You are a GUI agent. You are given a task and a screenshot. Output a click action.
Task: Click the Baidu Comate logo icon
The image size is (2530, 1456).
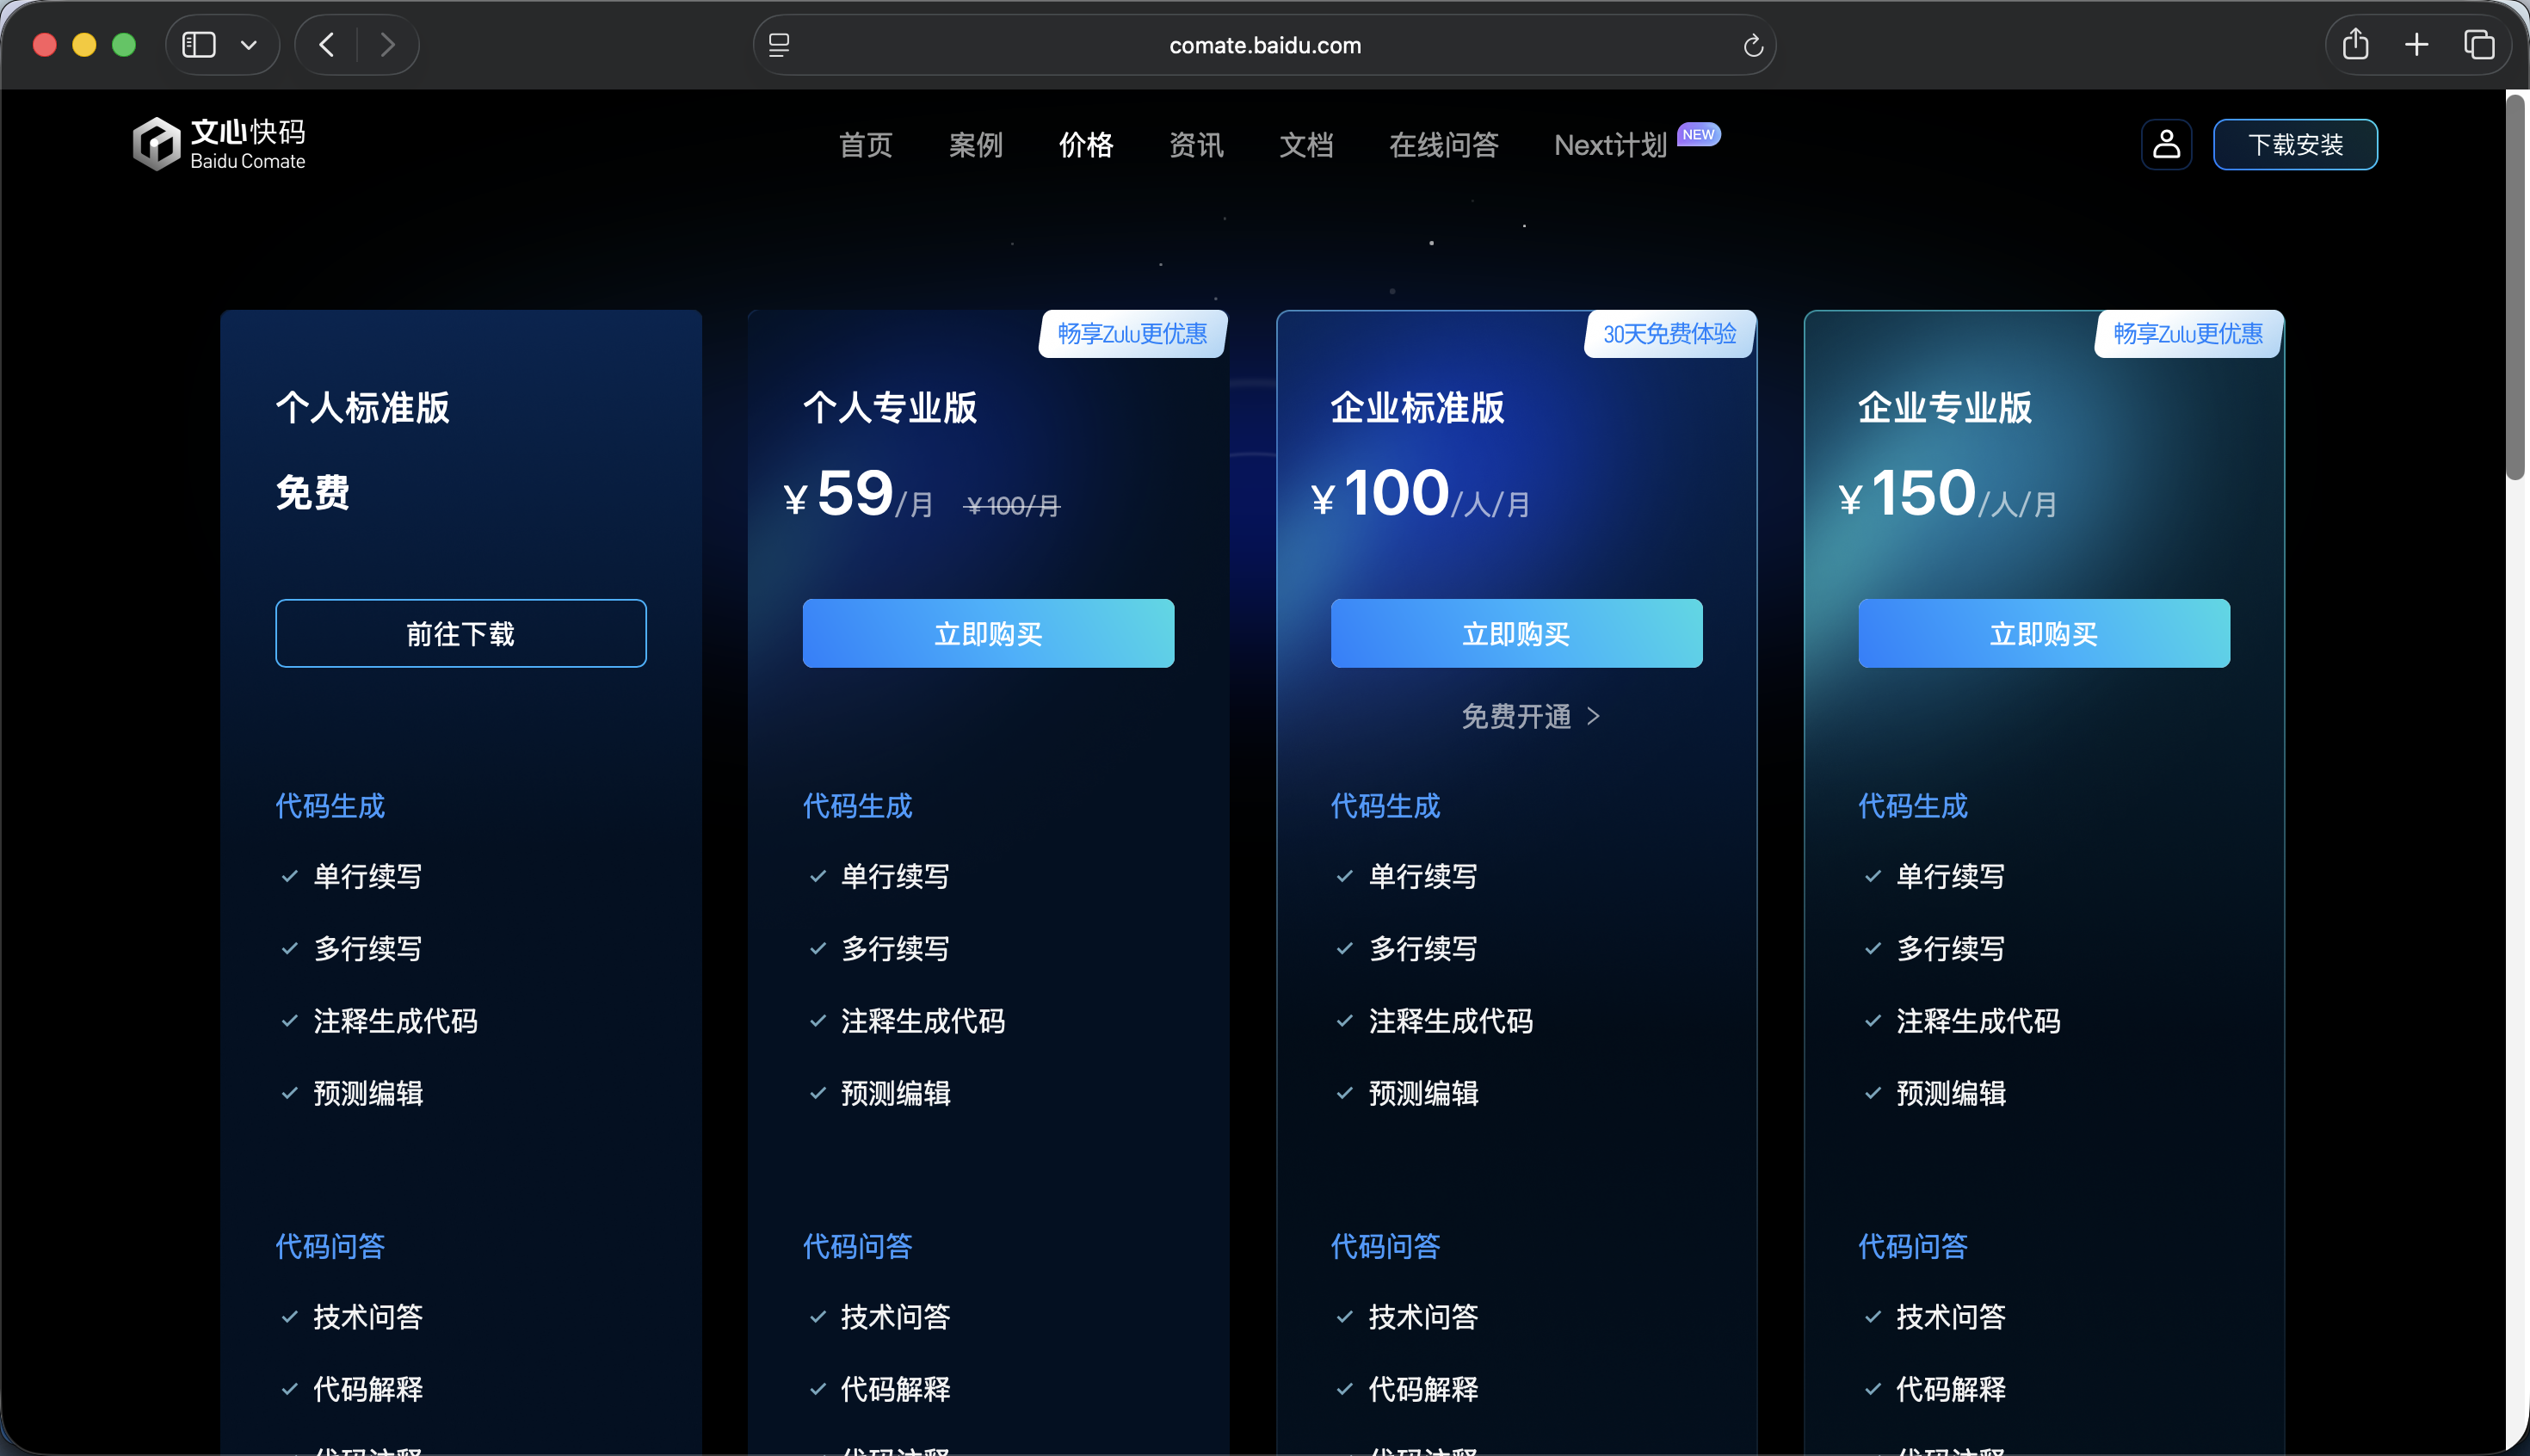157,144
